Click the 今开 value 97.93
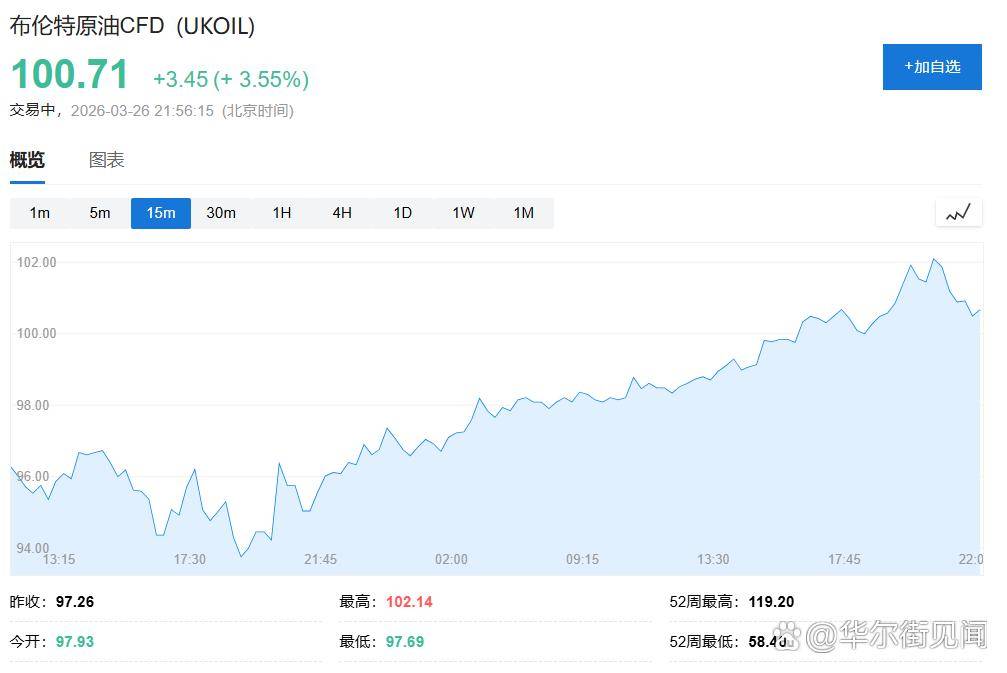Image resolution: width=1007 pixels, height=673 pixels. [x=73, y=641]
